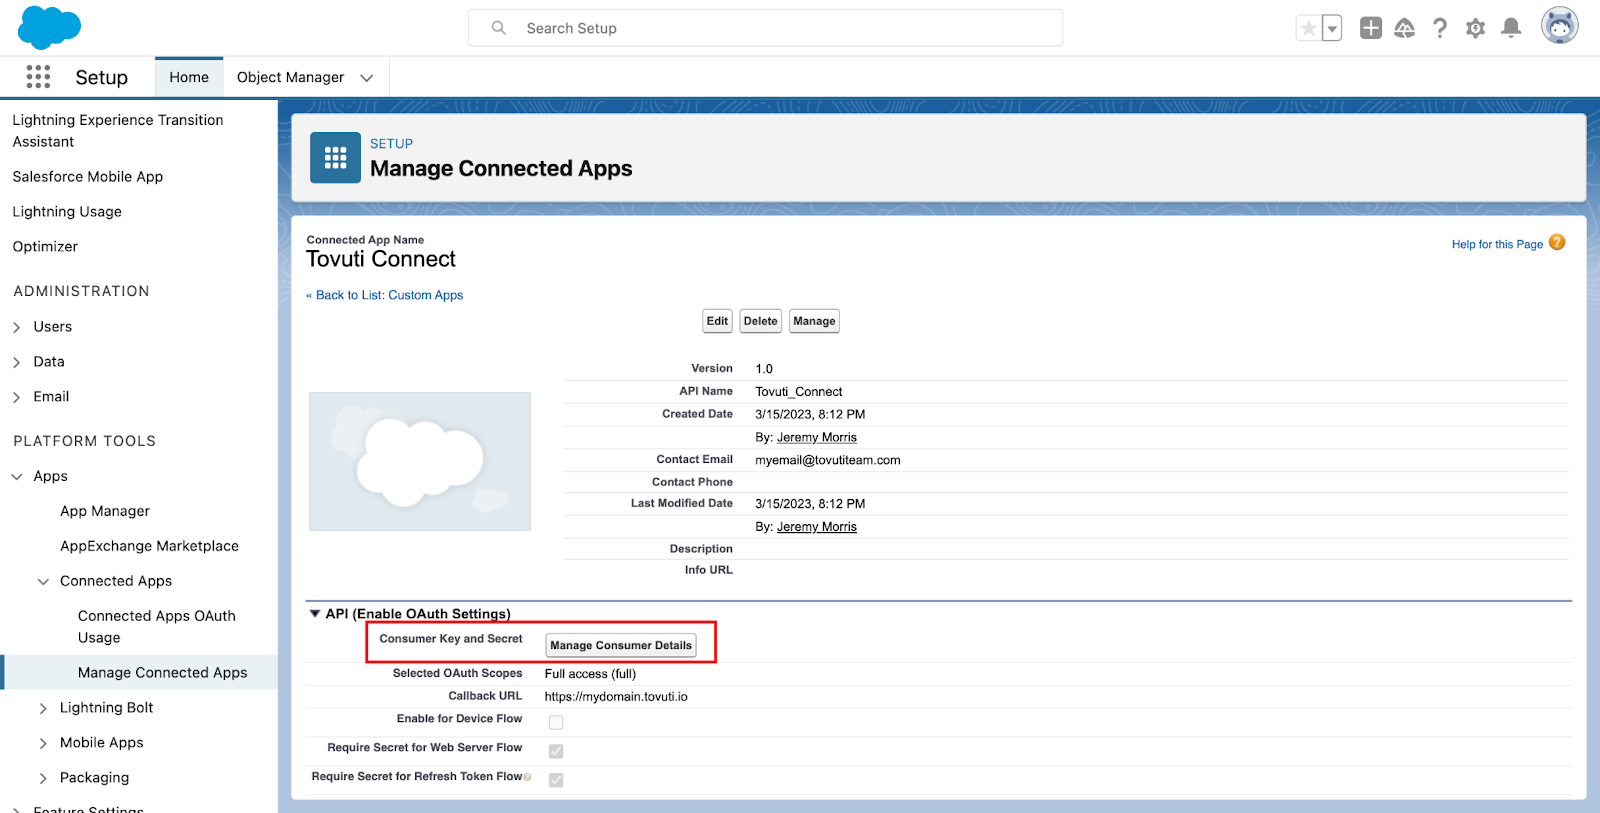Click Help for this Page link
Screen dimensions: 1600x813
[x=1497, y=244]
